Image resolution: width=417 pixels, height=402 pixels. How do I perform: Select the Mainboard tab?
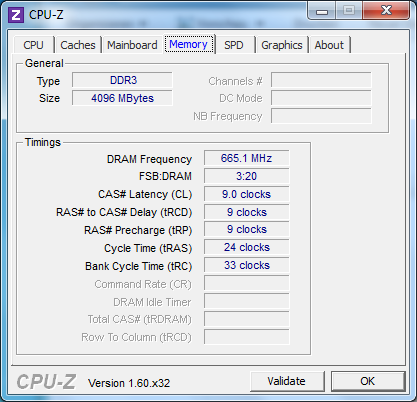pos(132,45)
